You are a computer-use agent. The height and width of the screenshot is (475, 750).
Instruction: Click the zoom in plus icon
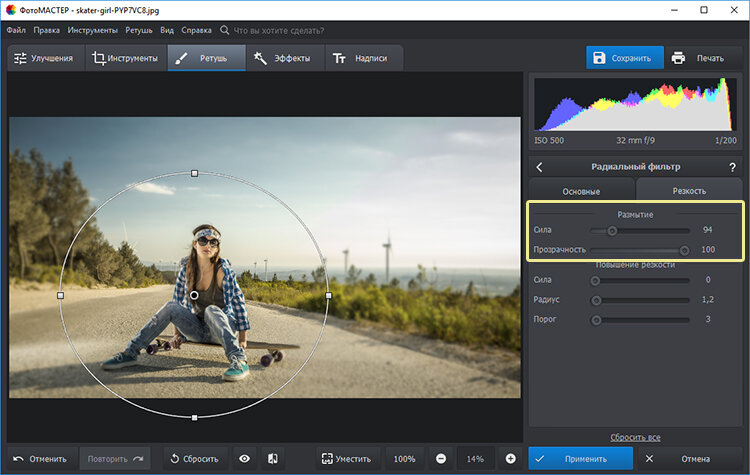pyautogui.click(x=510, y=458)
